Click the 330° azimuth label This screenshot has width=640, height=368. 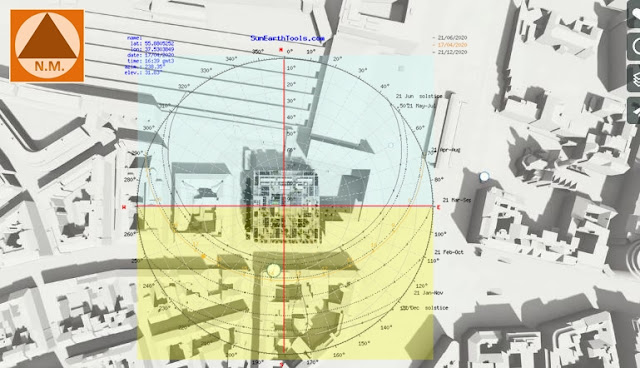206,71
